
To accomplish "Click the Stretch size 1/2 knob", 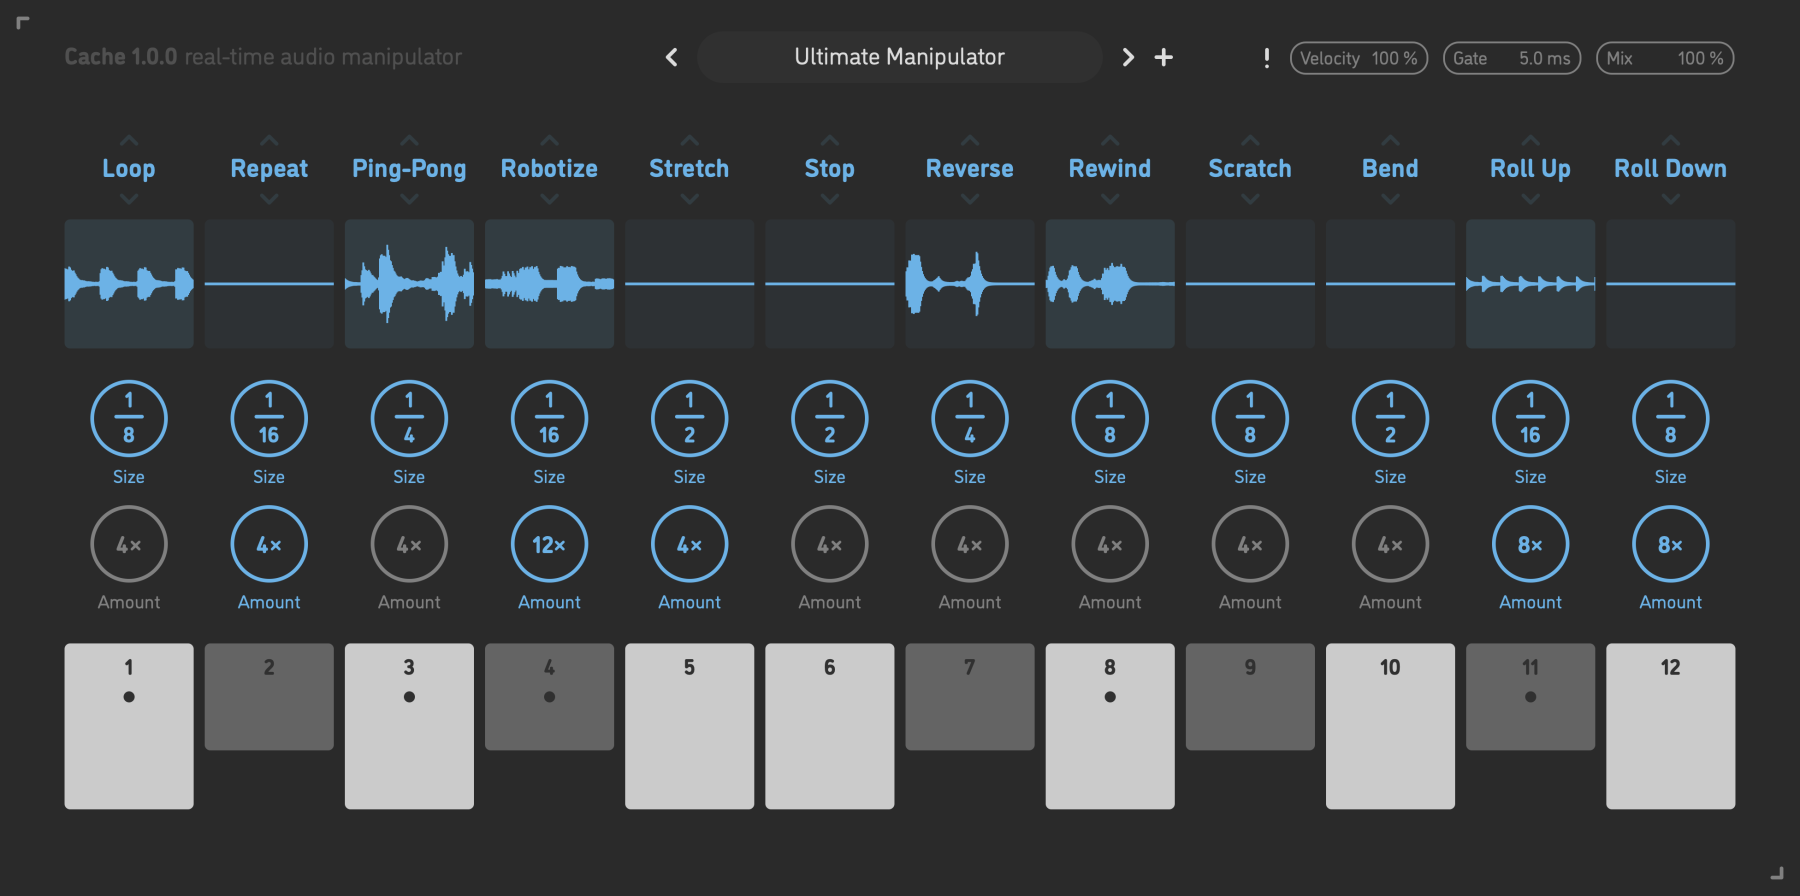I will point(689,418).
